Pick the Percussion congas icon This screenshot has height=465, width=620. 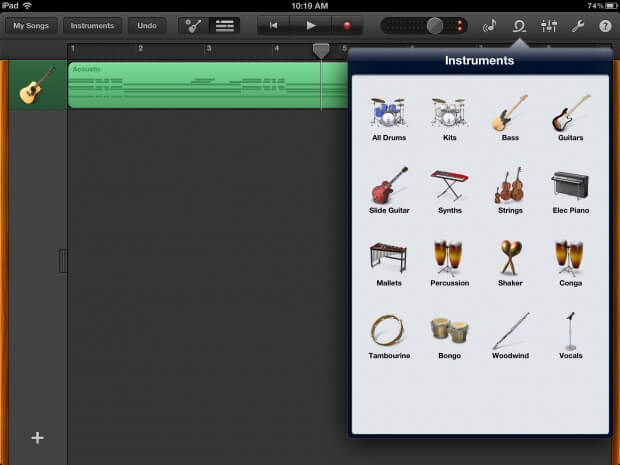[x=450, y=263]
